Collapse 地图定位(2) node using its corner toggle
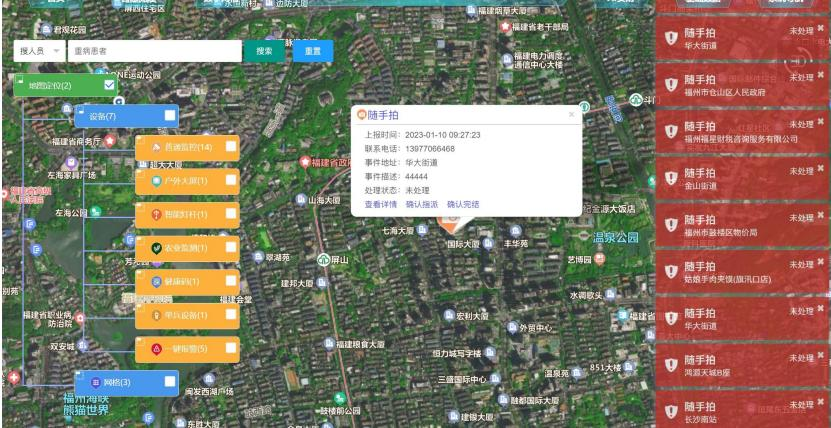The width and height of the screenshot is (831, 428). pyautogui.click(x=19, y=79)
